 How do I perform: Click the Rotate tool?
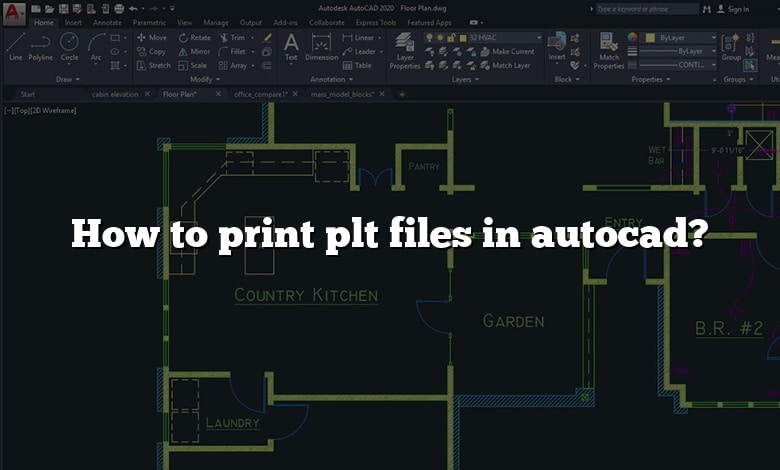click(195, 37)
